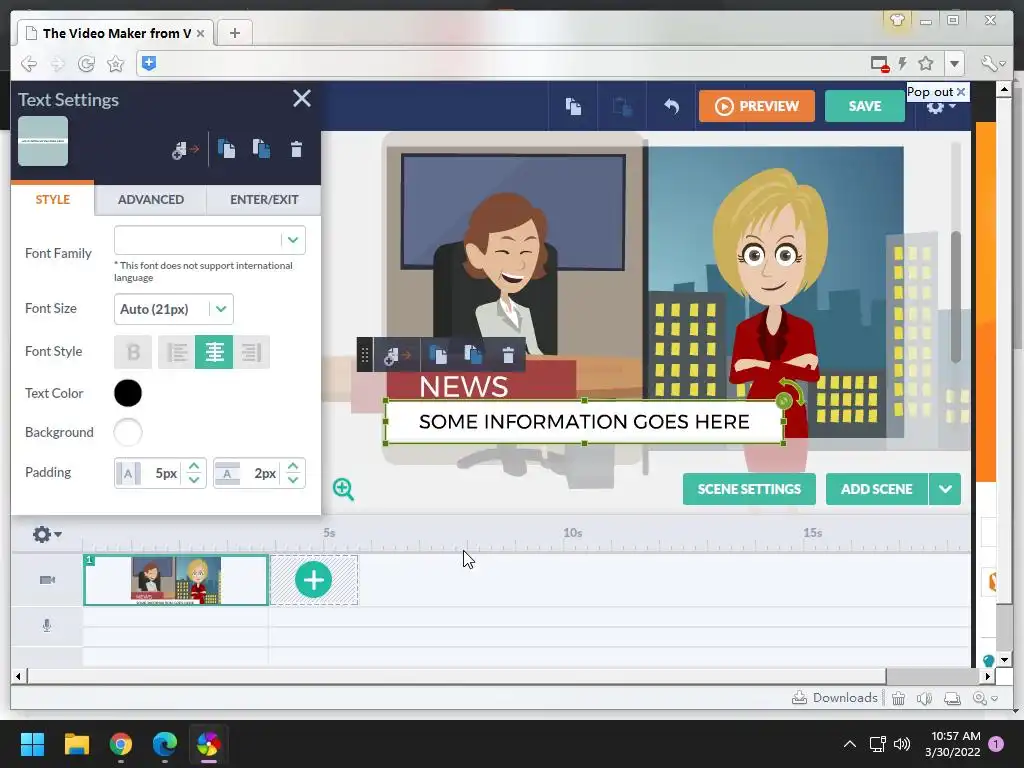Viewport: 1024px width, 768px height.
Task: Switch to the ADVANCED tab
Action: point(150,199)
